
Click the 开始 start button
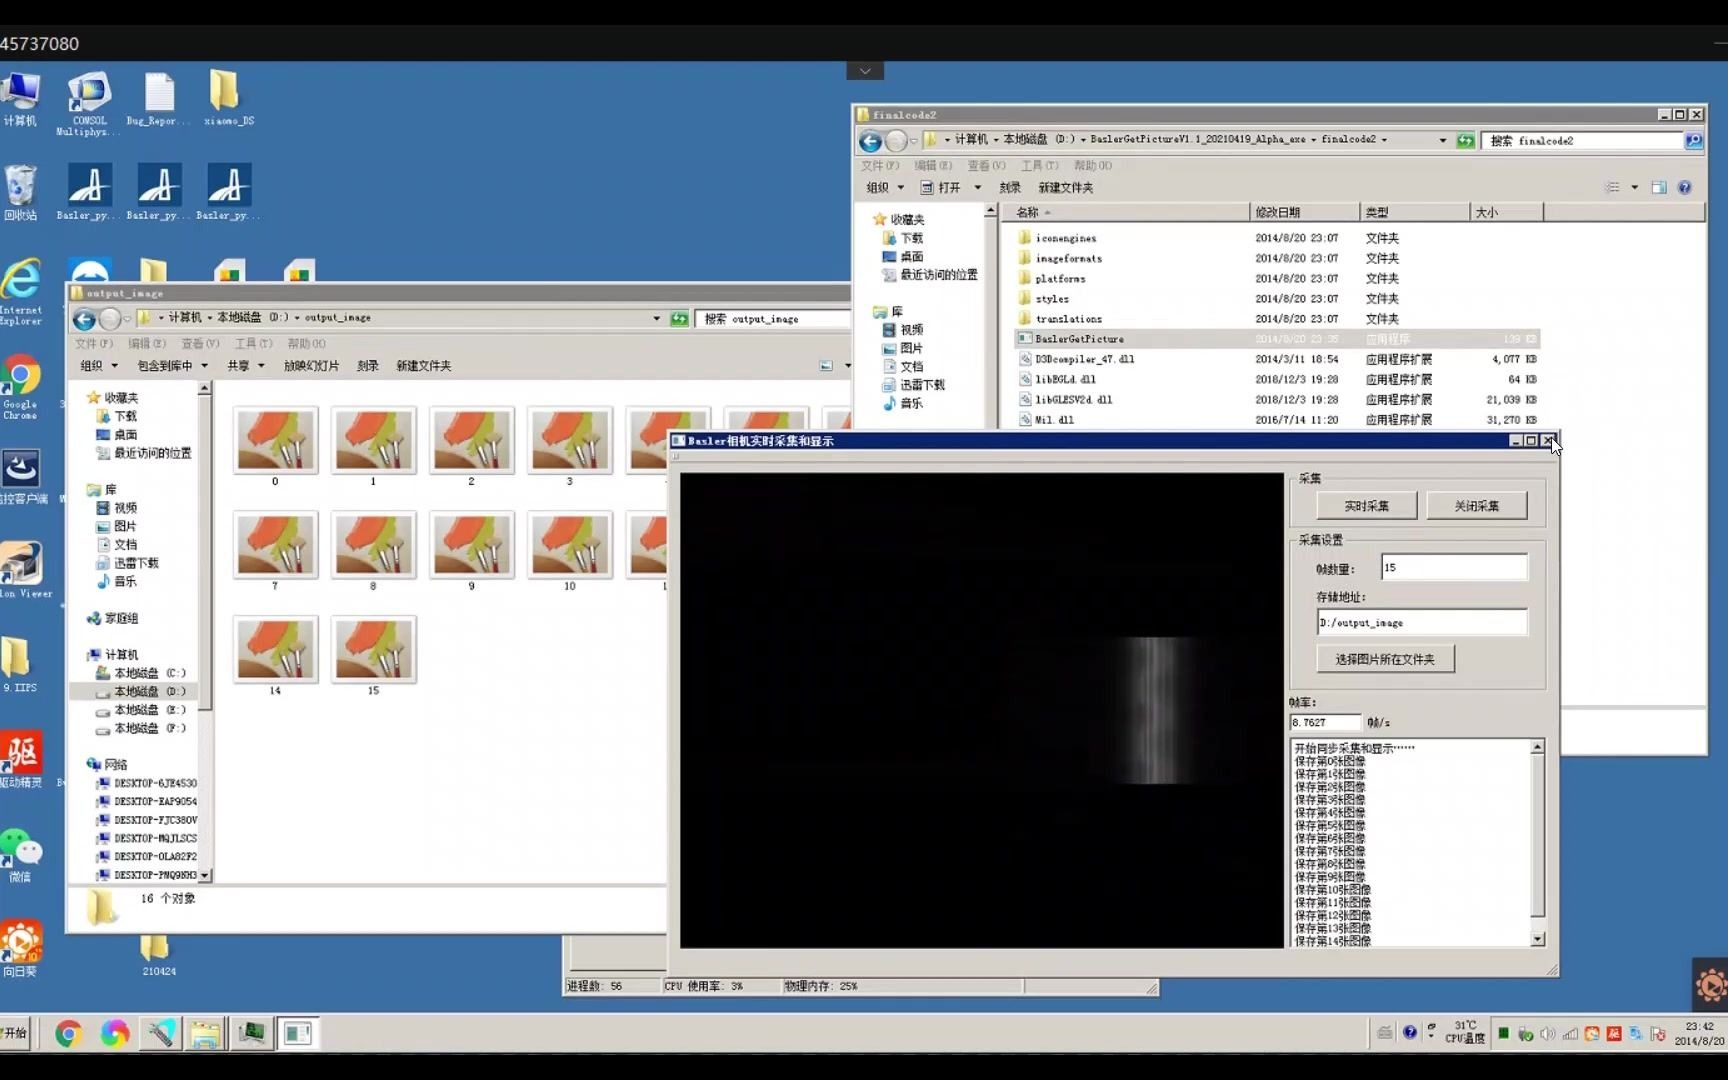coord(16,1033)
